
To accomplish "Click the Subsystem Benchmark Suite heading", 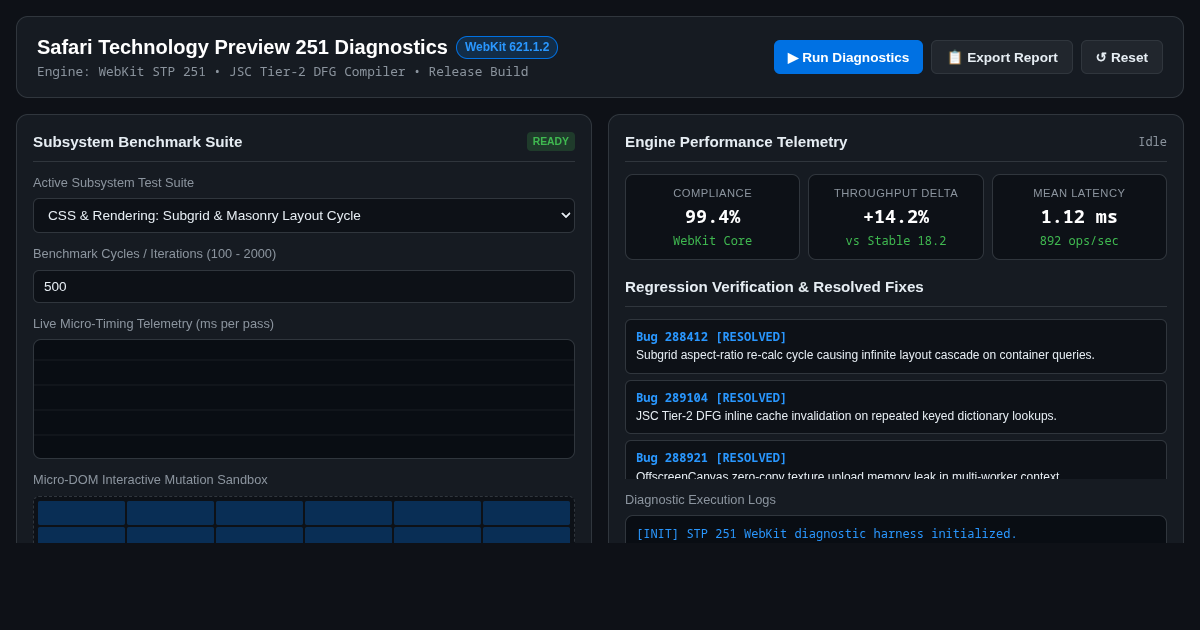I will point(137,142).
